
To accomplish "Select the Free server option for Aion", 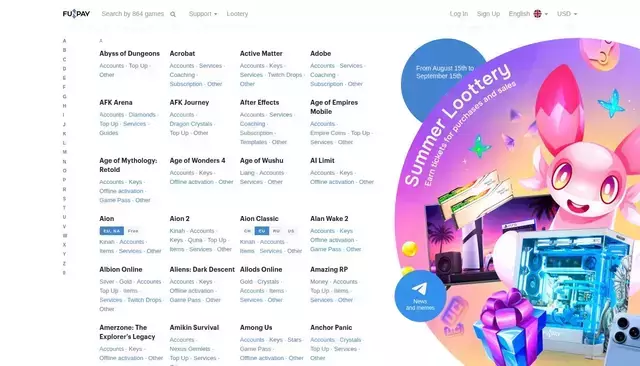I will (x=133, y=231).
